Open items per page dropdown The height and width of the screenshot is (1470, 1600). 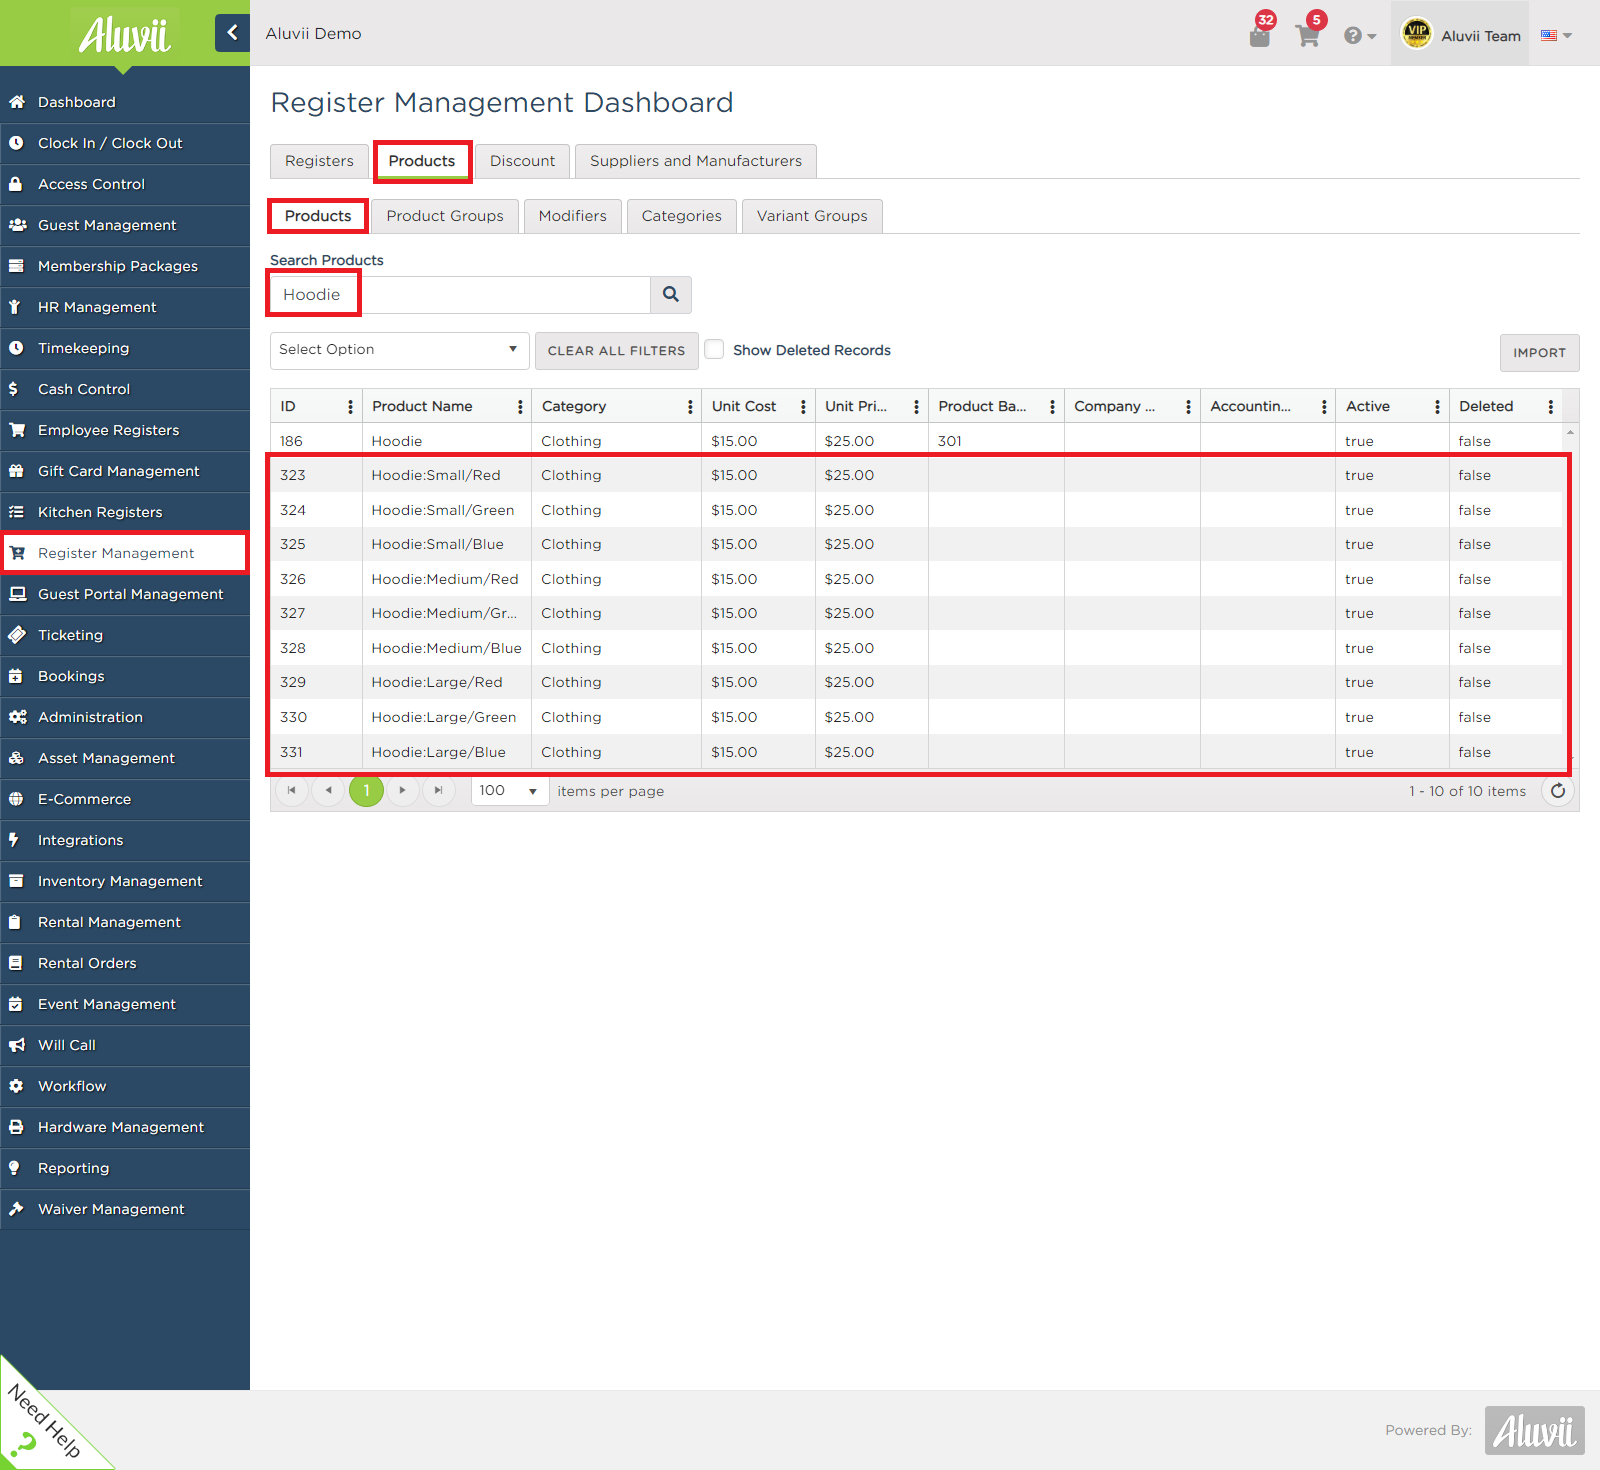click(x=510, y=790)
